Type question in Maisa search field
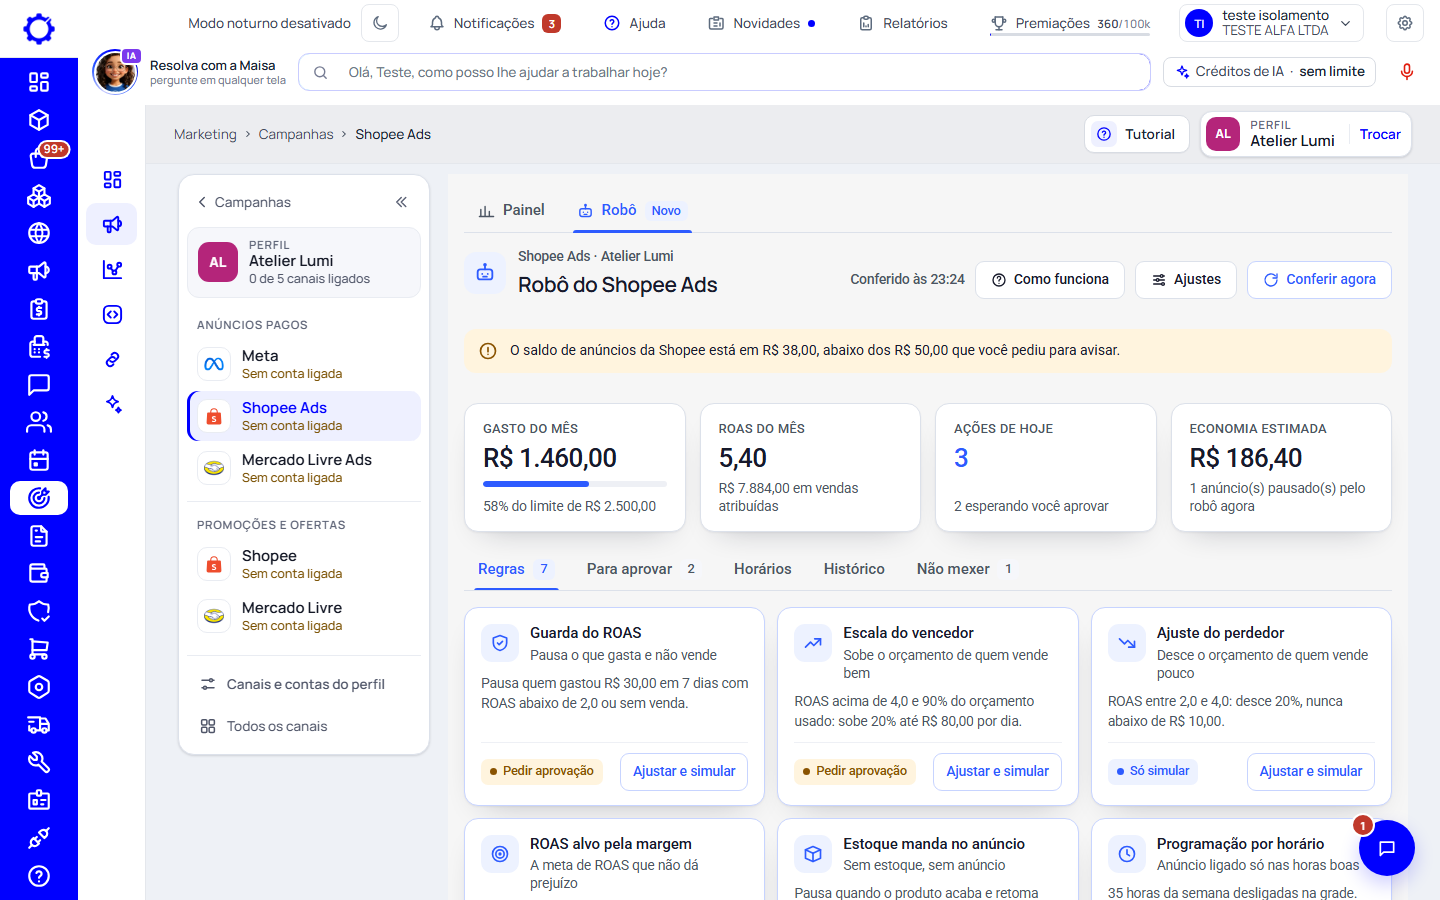 (725, 72)
